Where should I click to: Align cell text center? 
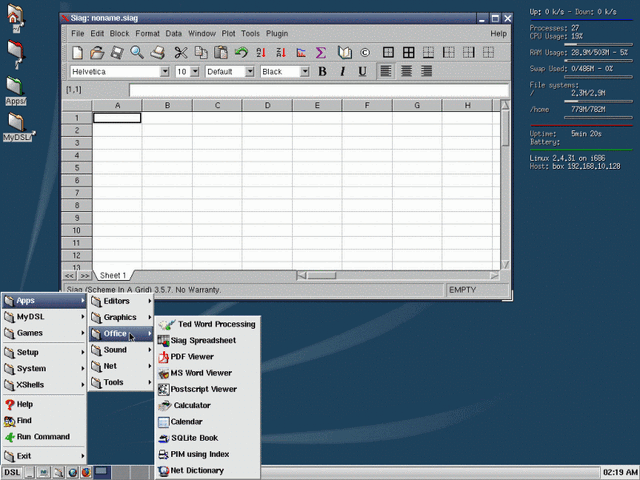pos(406,71)
